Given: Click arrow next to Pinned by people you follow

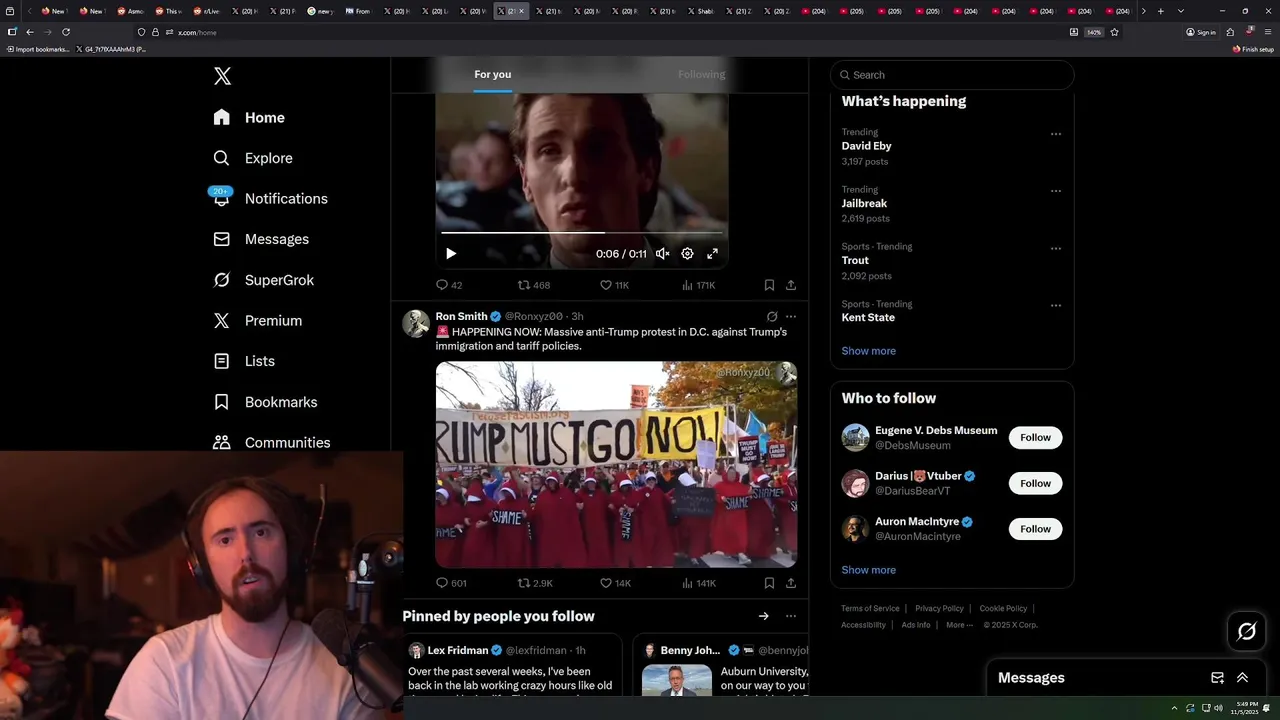Looking at the screenshot, I should (x=763, y=616).
